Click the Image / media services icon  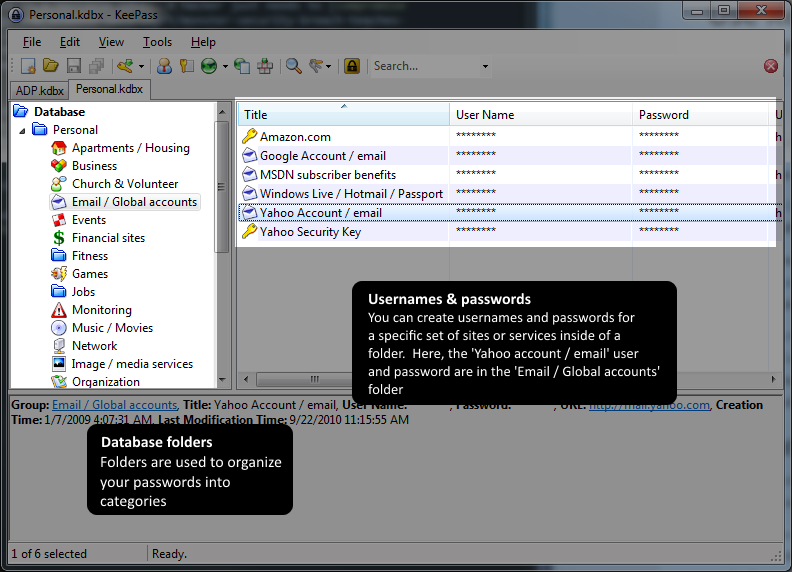[x=59, y=364]
